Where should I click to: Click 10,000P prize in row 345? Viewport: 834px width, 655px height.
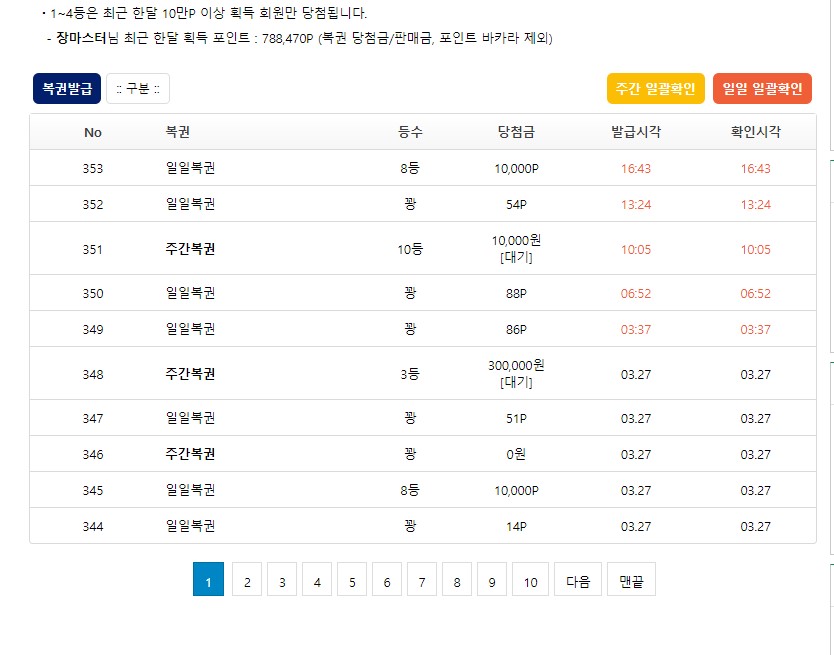click(x=516, y=491)
